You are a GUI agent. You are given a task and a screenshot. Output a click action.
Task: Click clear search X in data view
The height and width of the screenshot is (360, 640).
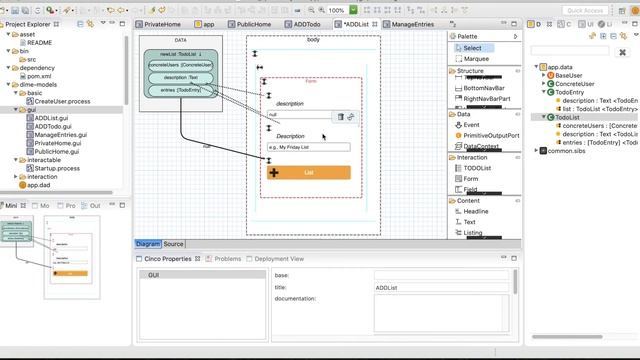pyautogui.click(x=622, y=52)
